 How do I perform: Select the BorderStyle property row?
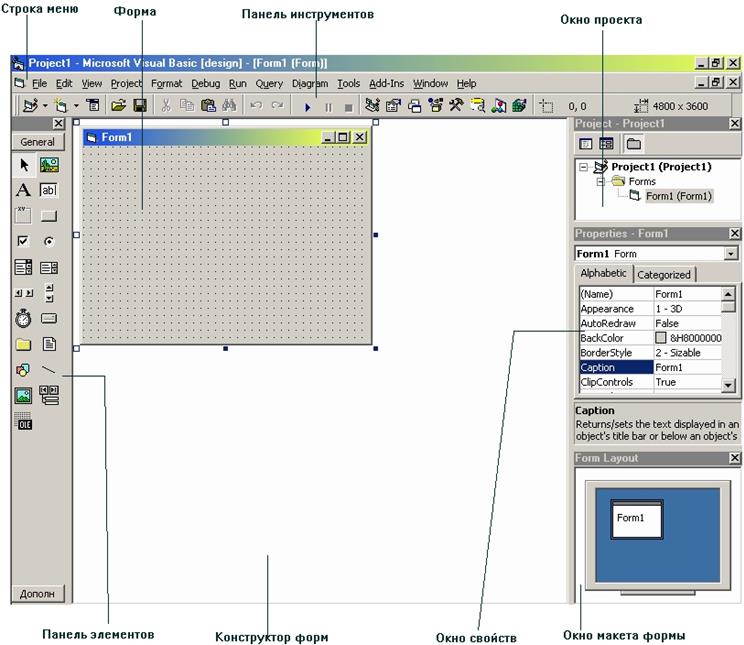click(x=651, y=353)
